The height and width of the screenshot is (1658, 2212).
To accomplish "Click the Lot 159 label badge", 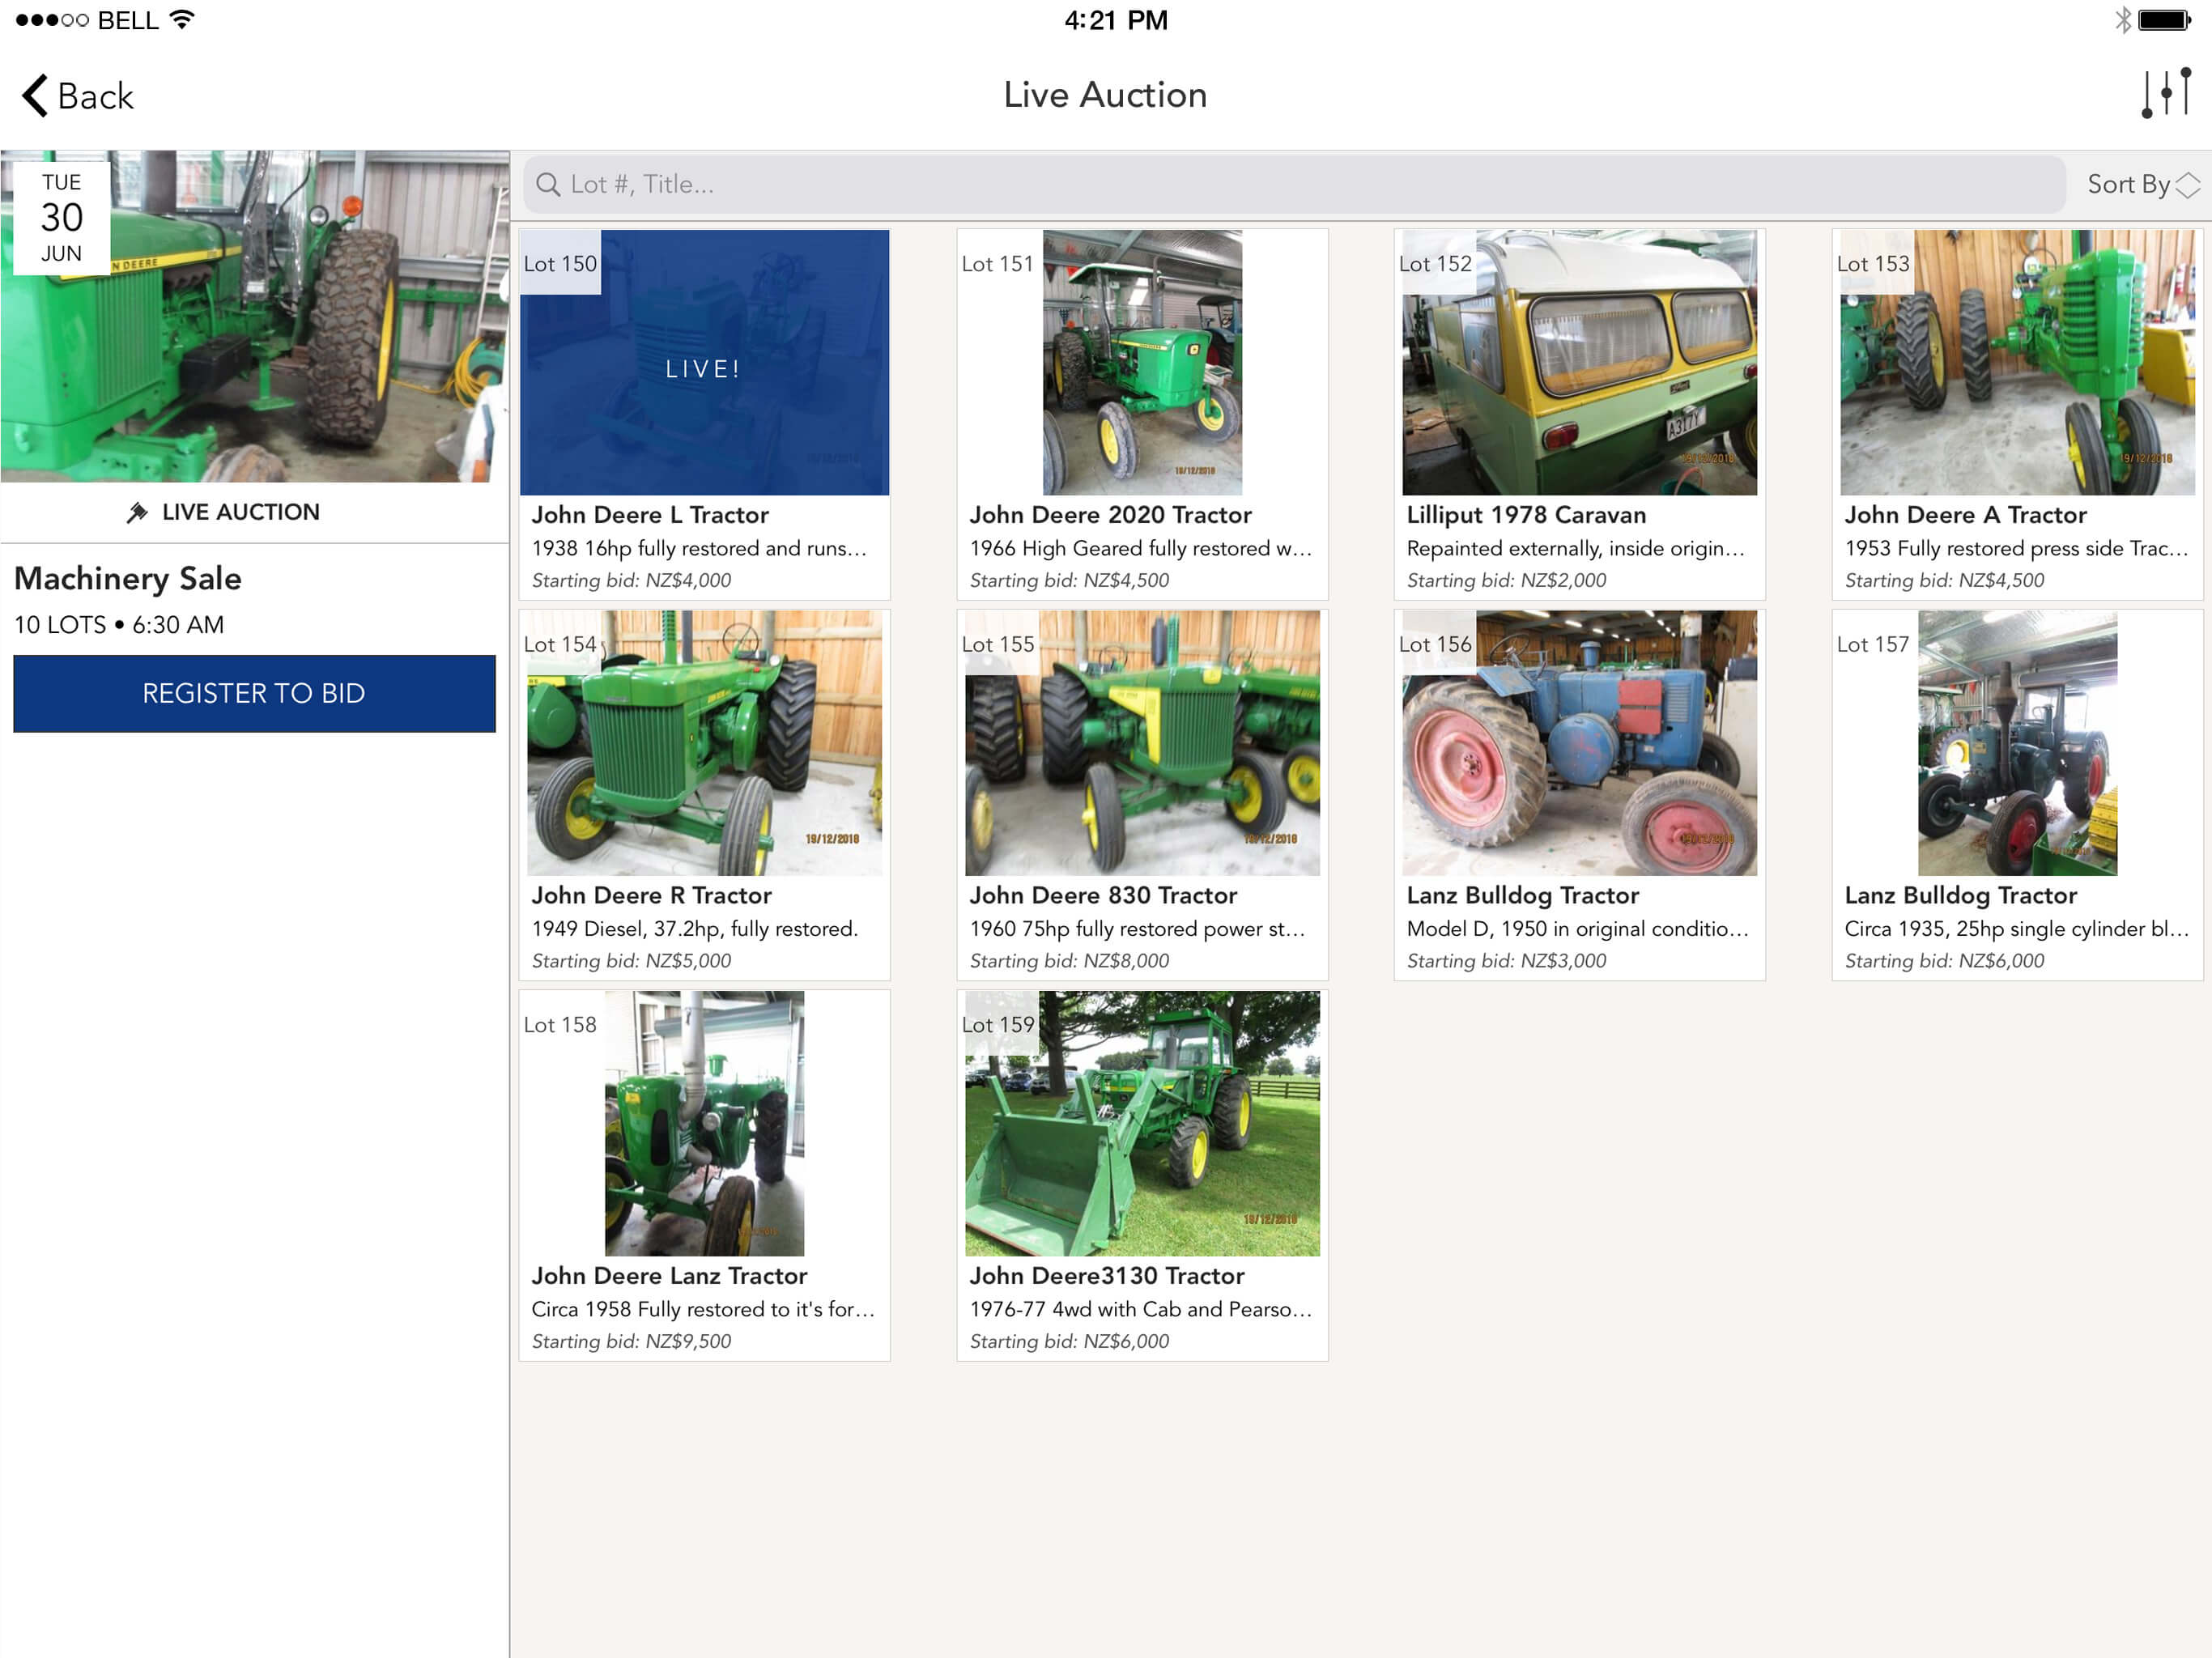I will pos(998,1024).
